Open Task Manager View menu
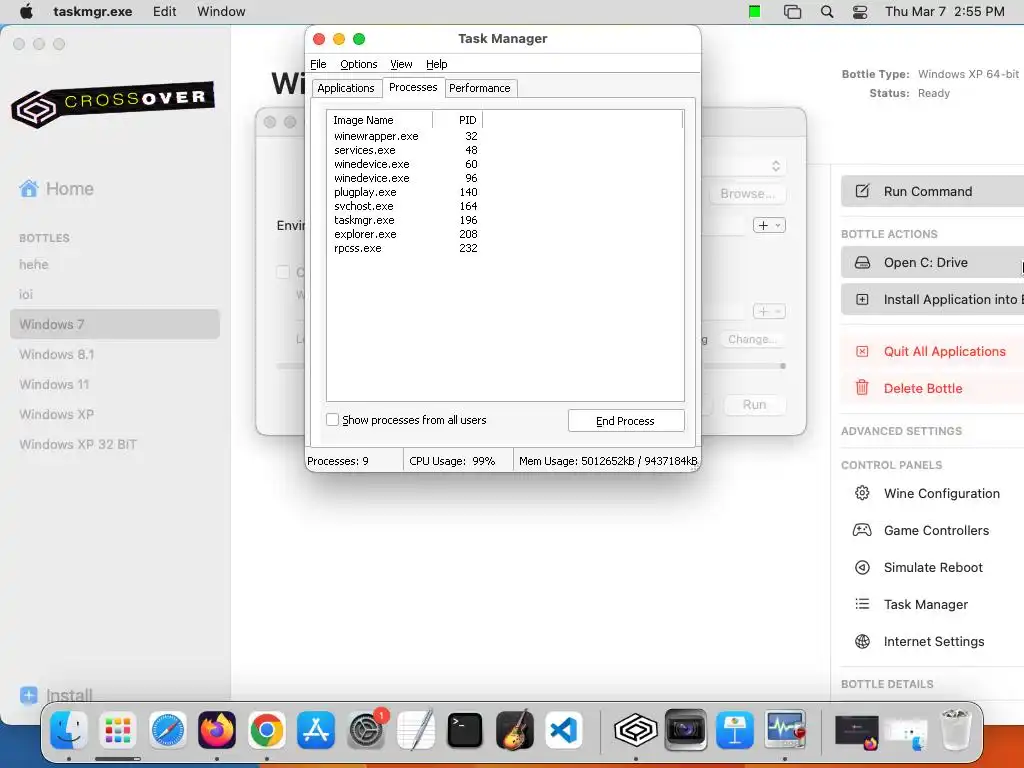1024x768 pixels. click(x=401, y=64)
